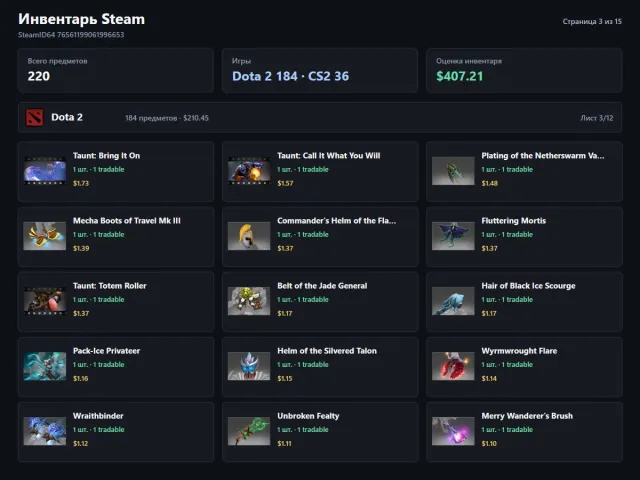640x480 pixels.
Task: Click the Commander's Helm of the Fla... title
Action: [x=336, y=221]
